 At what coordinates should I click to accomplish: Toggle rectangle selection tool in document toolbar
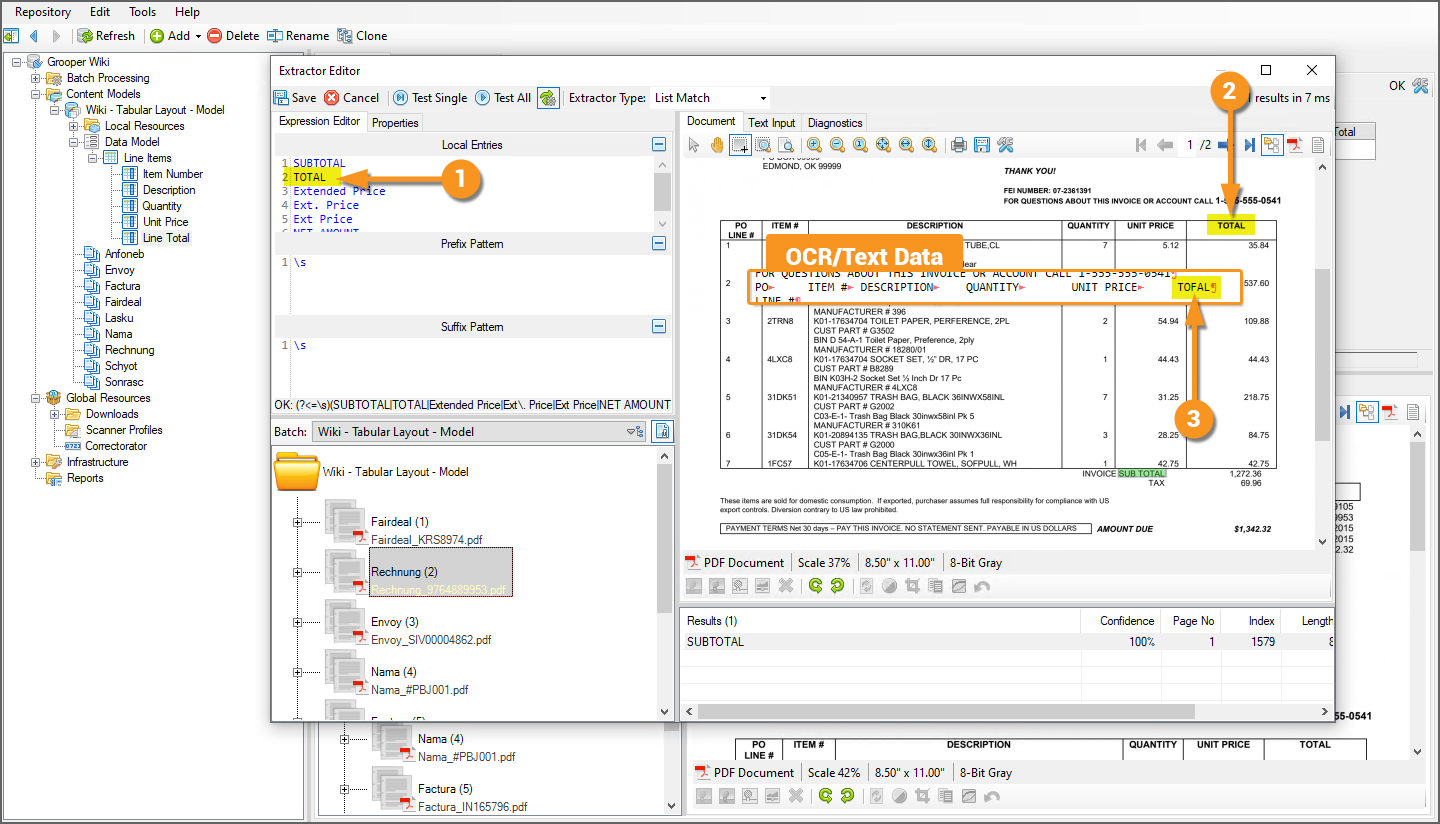coord(740,145)
